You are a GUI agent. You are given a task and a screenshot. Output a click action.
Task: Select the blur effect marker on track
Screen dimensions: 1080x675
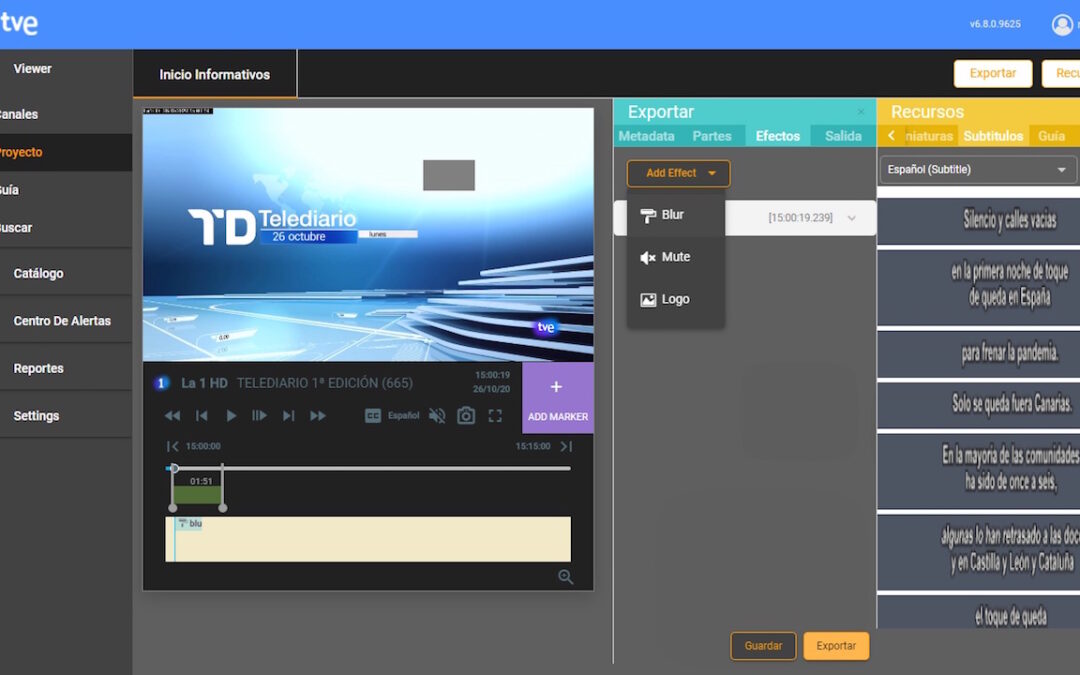click(x=189, y=523)
